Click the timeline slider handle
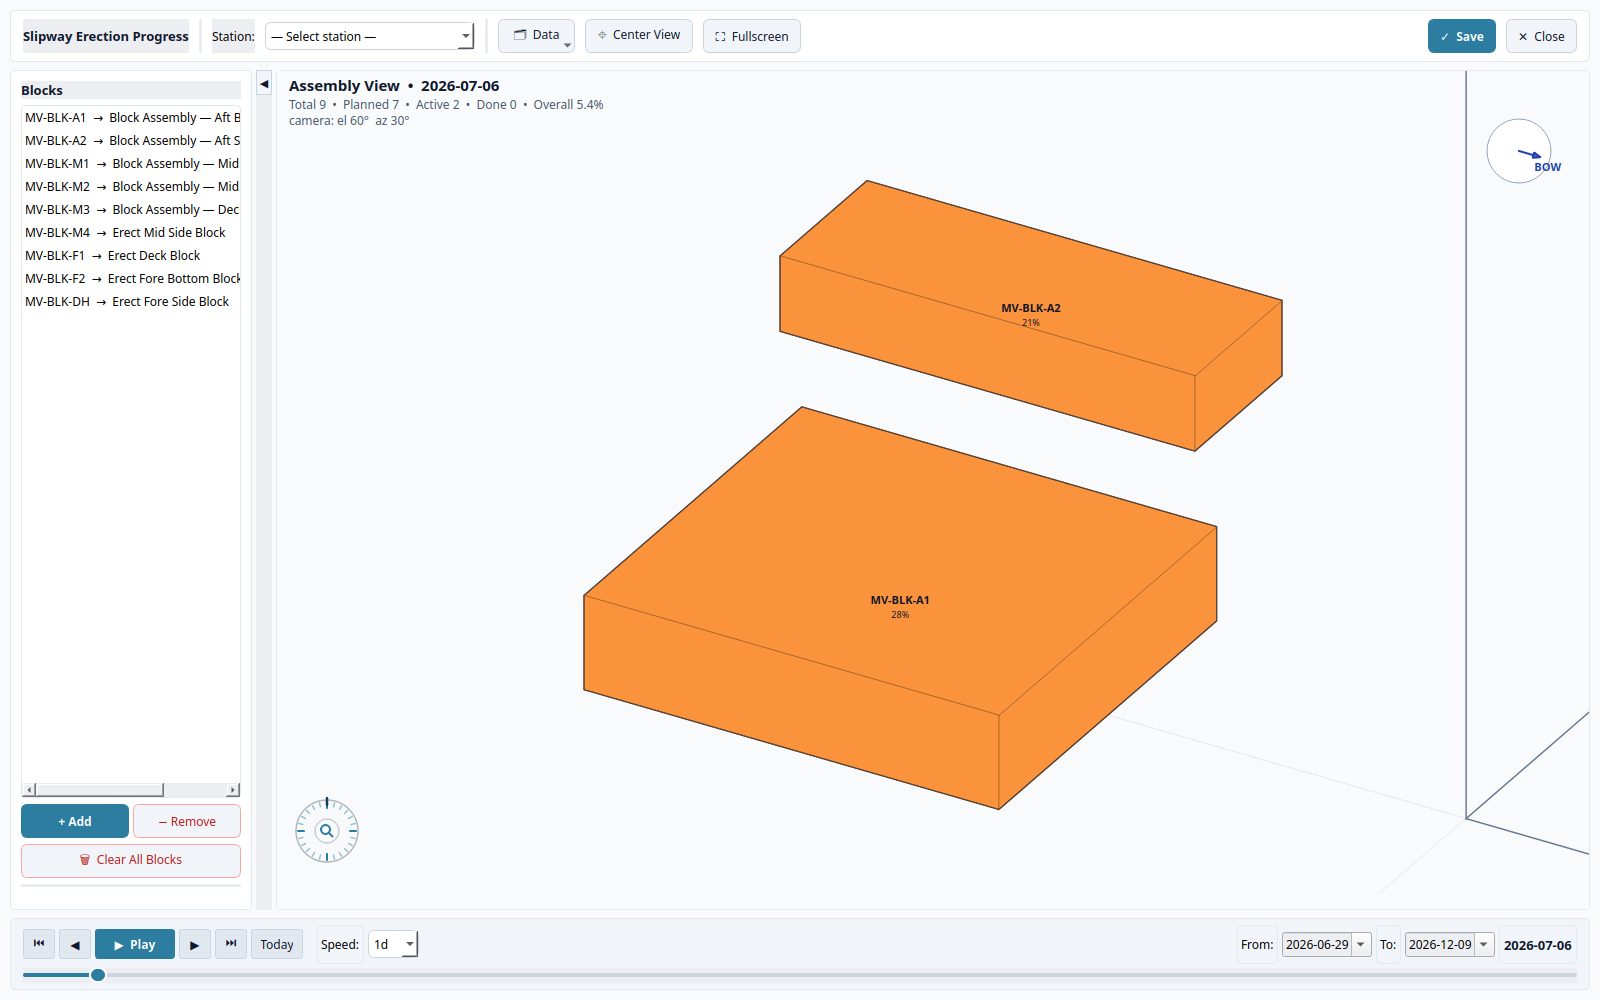This screenshot has width=1600, height=1000. coord(98,975)
